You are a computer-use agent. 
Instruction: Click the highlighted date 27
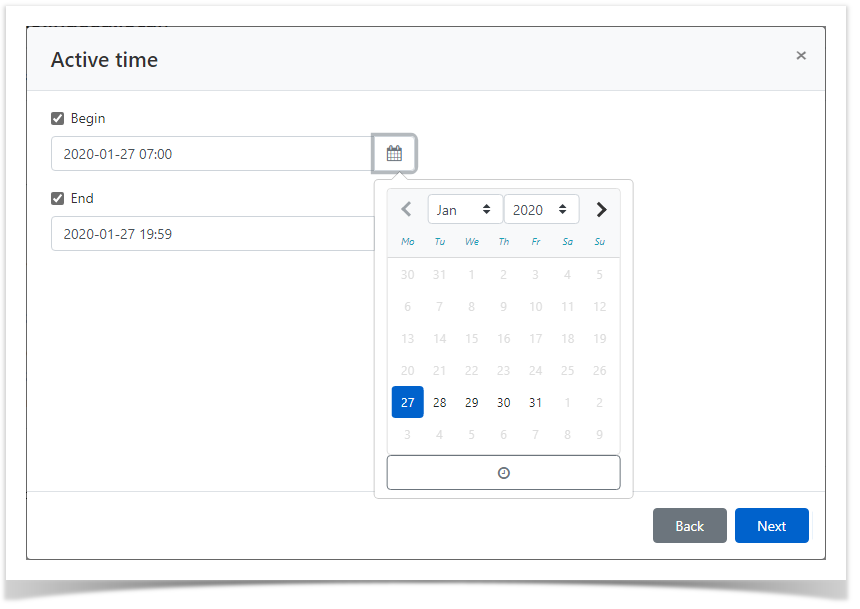pyautogui.click(x=407, y=402)
